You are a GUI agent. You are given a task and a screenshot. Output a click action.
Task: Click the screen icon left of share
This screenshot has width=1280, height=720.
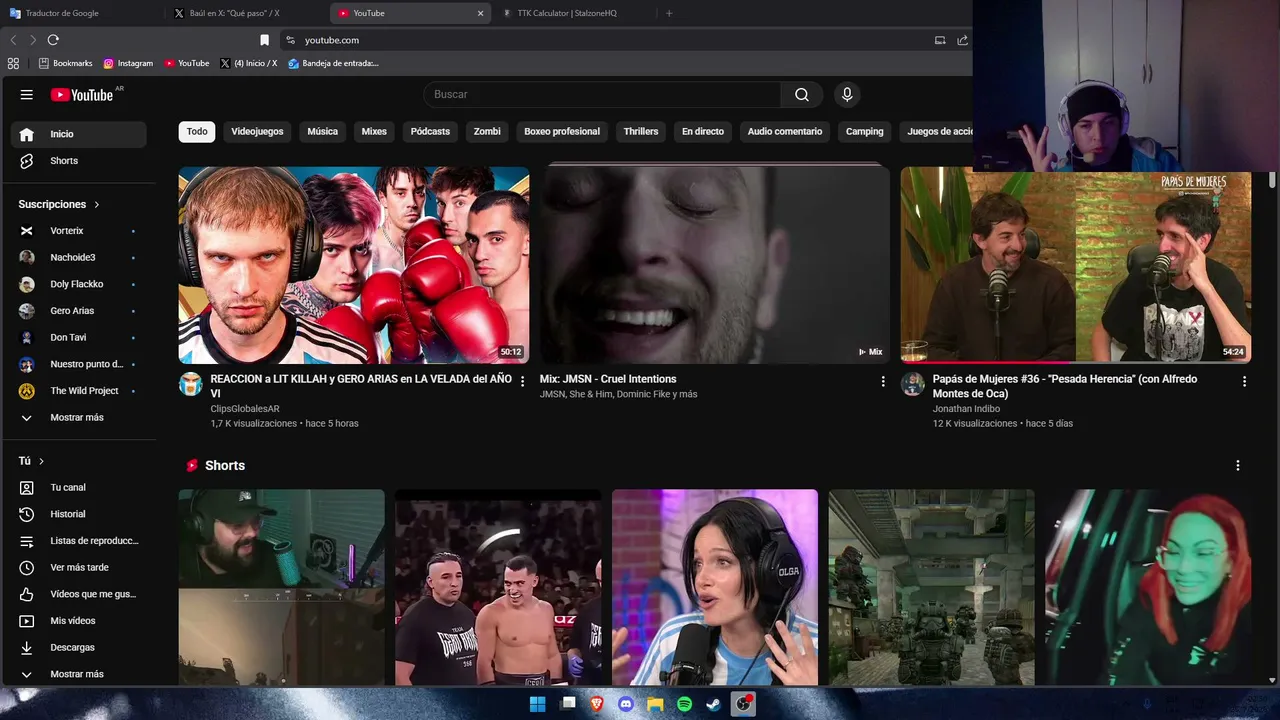(x=940, y=40)
